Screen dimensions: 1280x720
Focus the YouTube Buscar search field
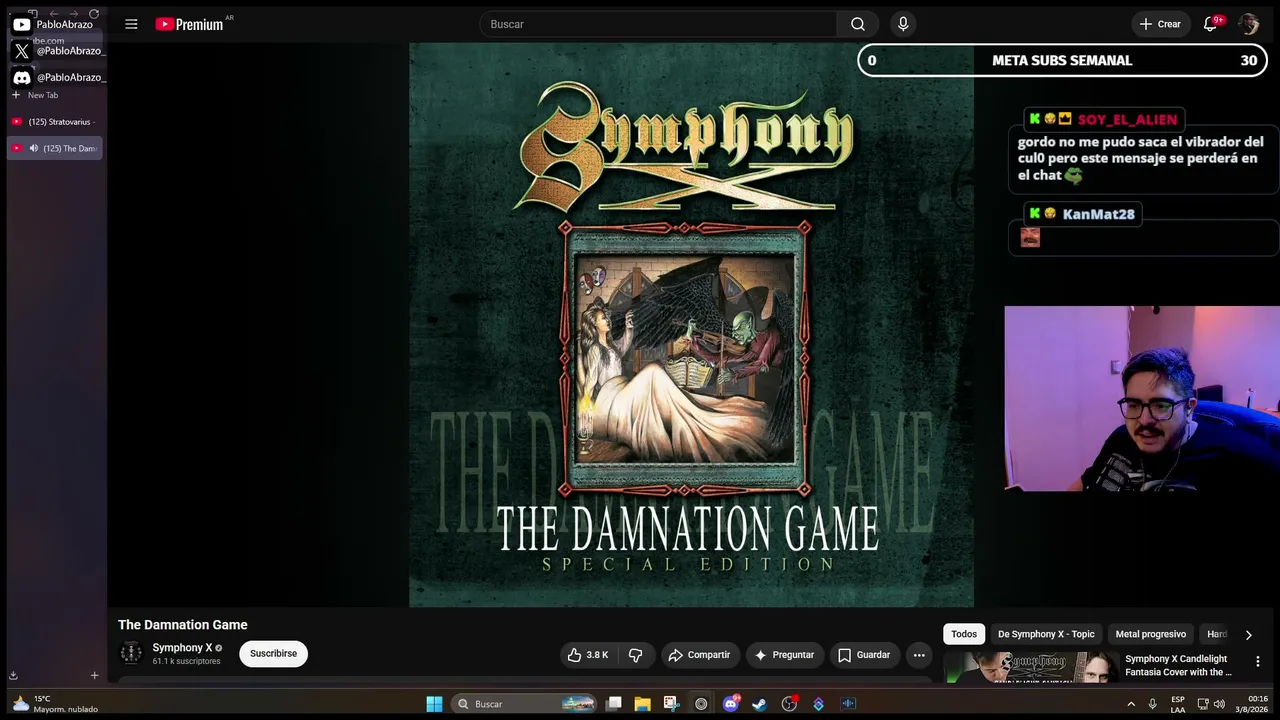coord(658,24)
